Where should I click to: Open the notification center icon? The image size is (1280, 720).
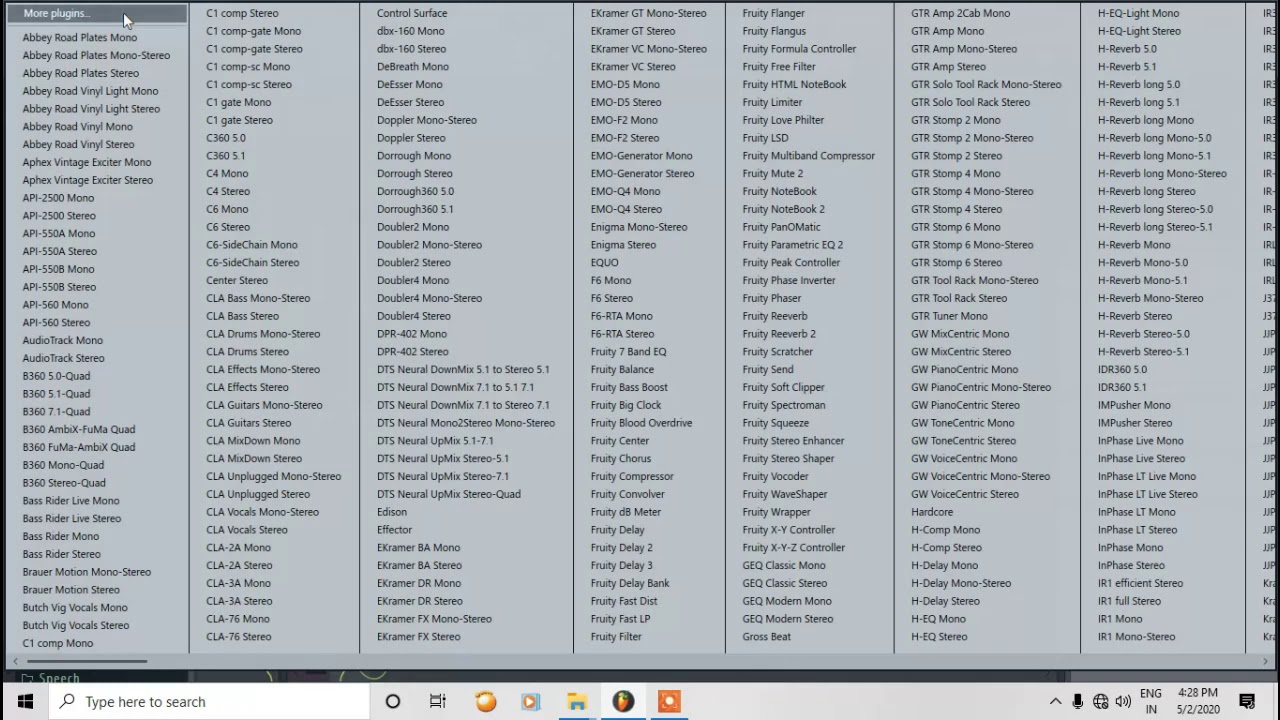click(x=1247, y=701)
